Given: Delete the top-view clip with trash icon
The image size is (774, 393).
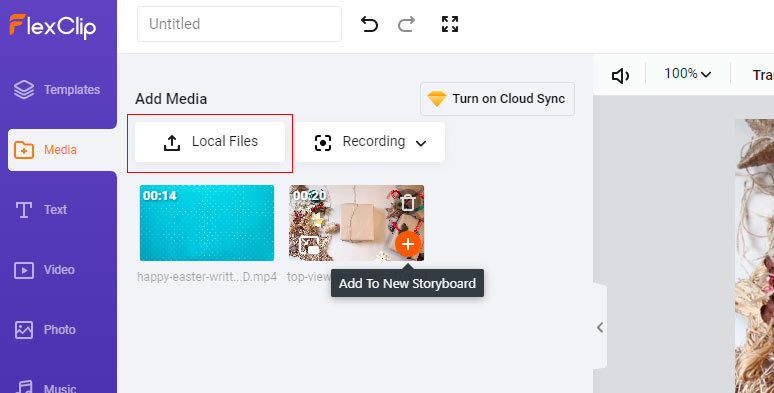Looking at the screenshot, I should [x=407, y=202].
